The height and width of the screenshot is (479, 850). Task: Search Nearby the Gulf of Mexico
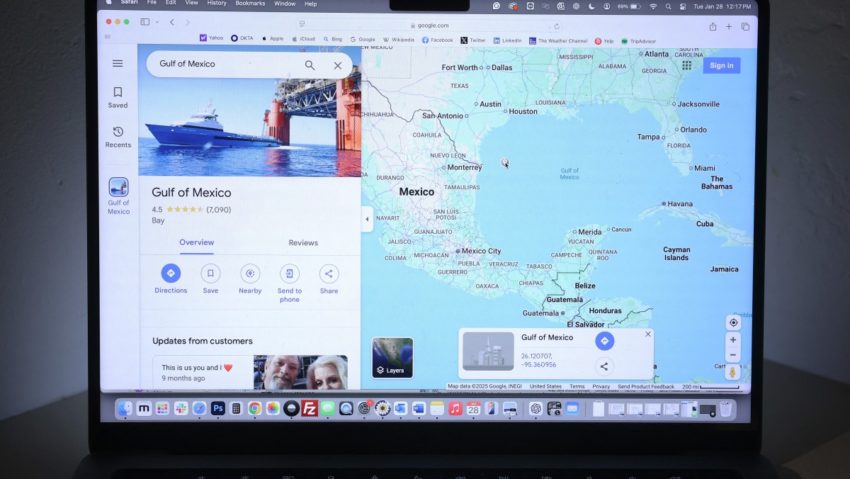point(250,279)
